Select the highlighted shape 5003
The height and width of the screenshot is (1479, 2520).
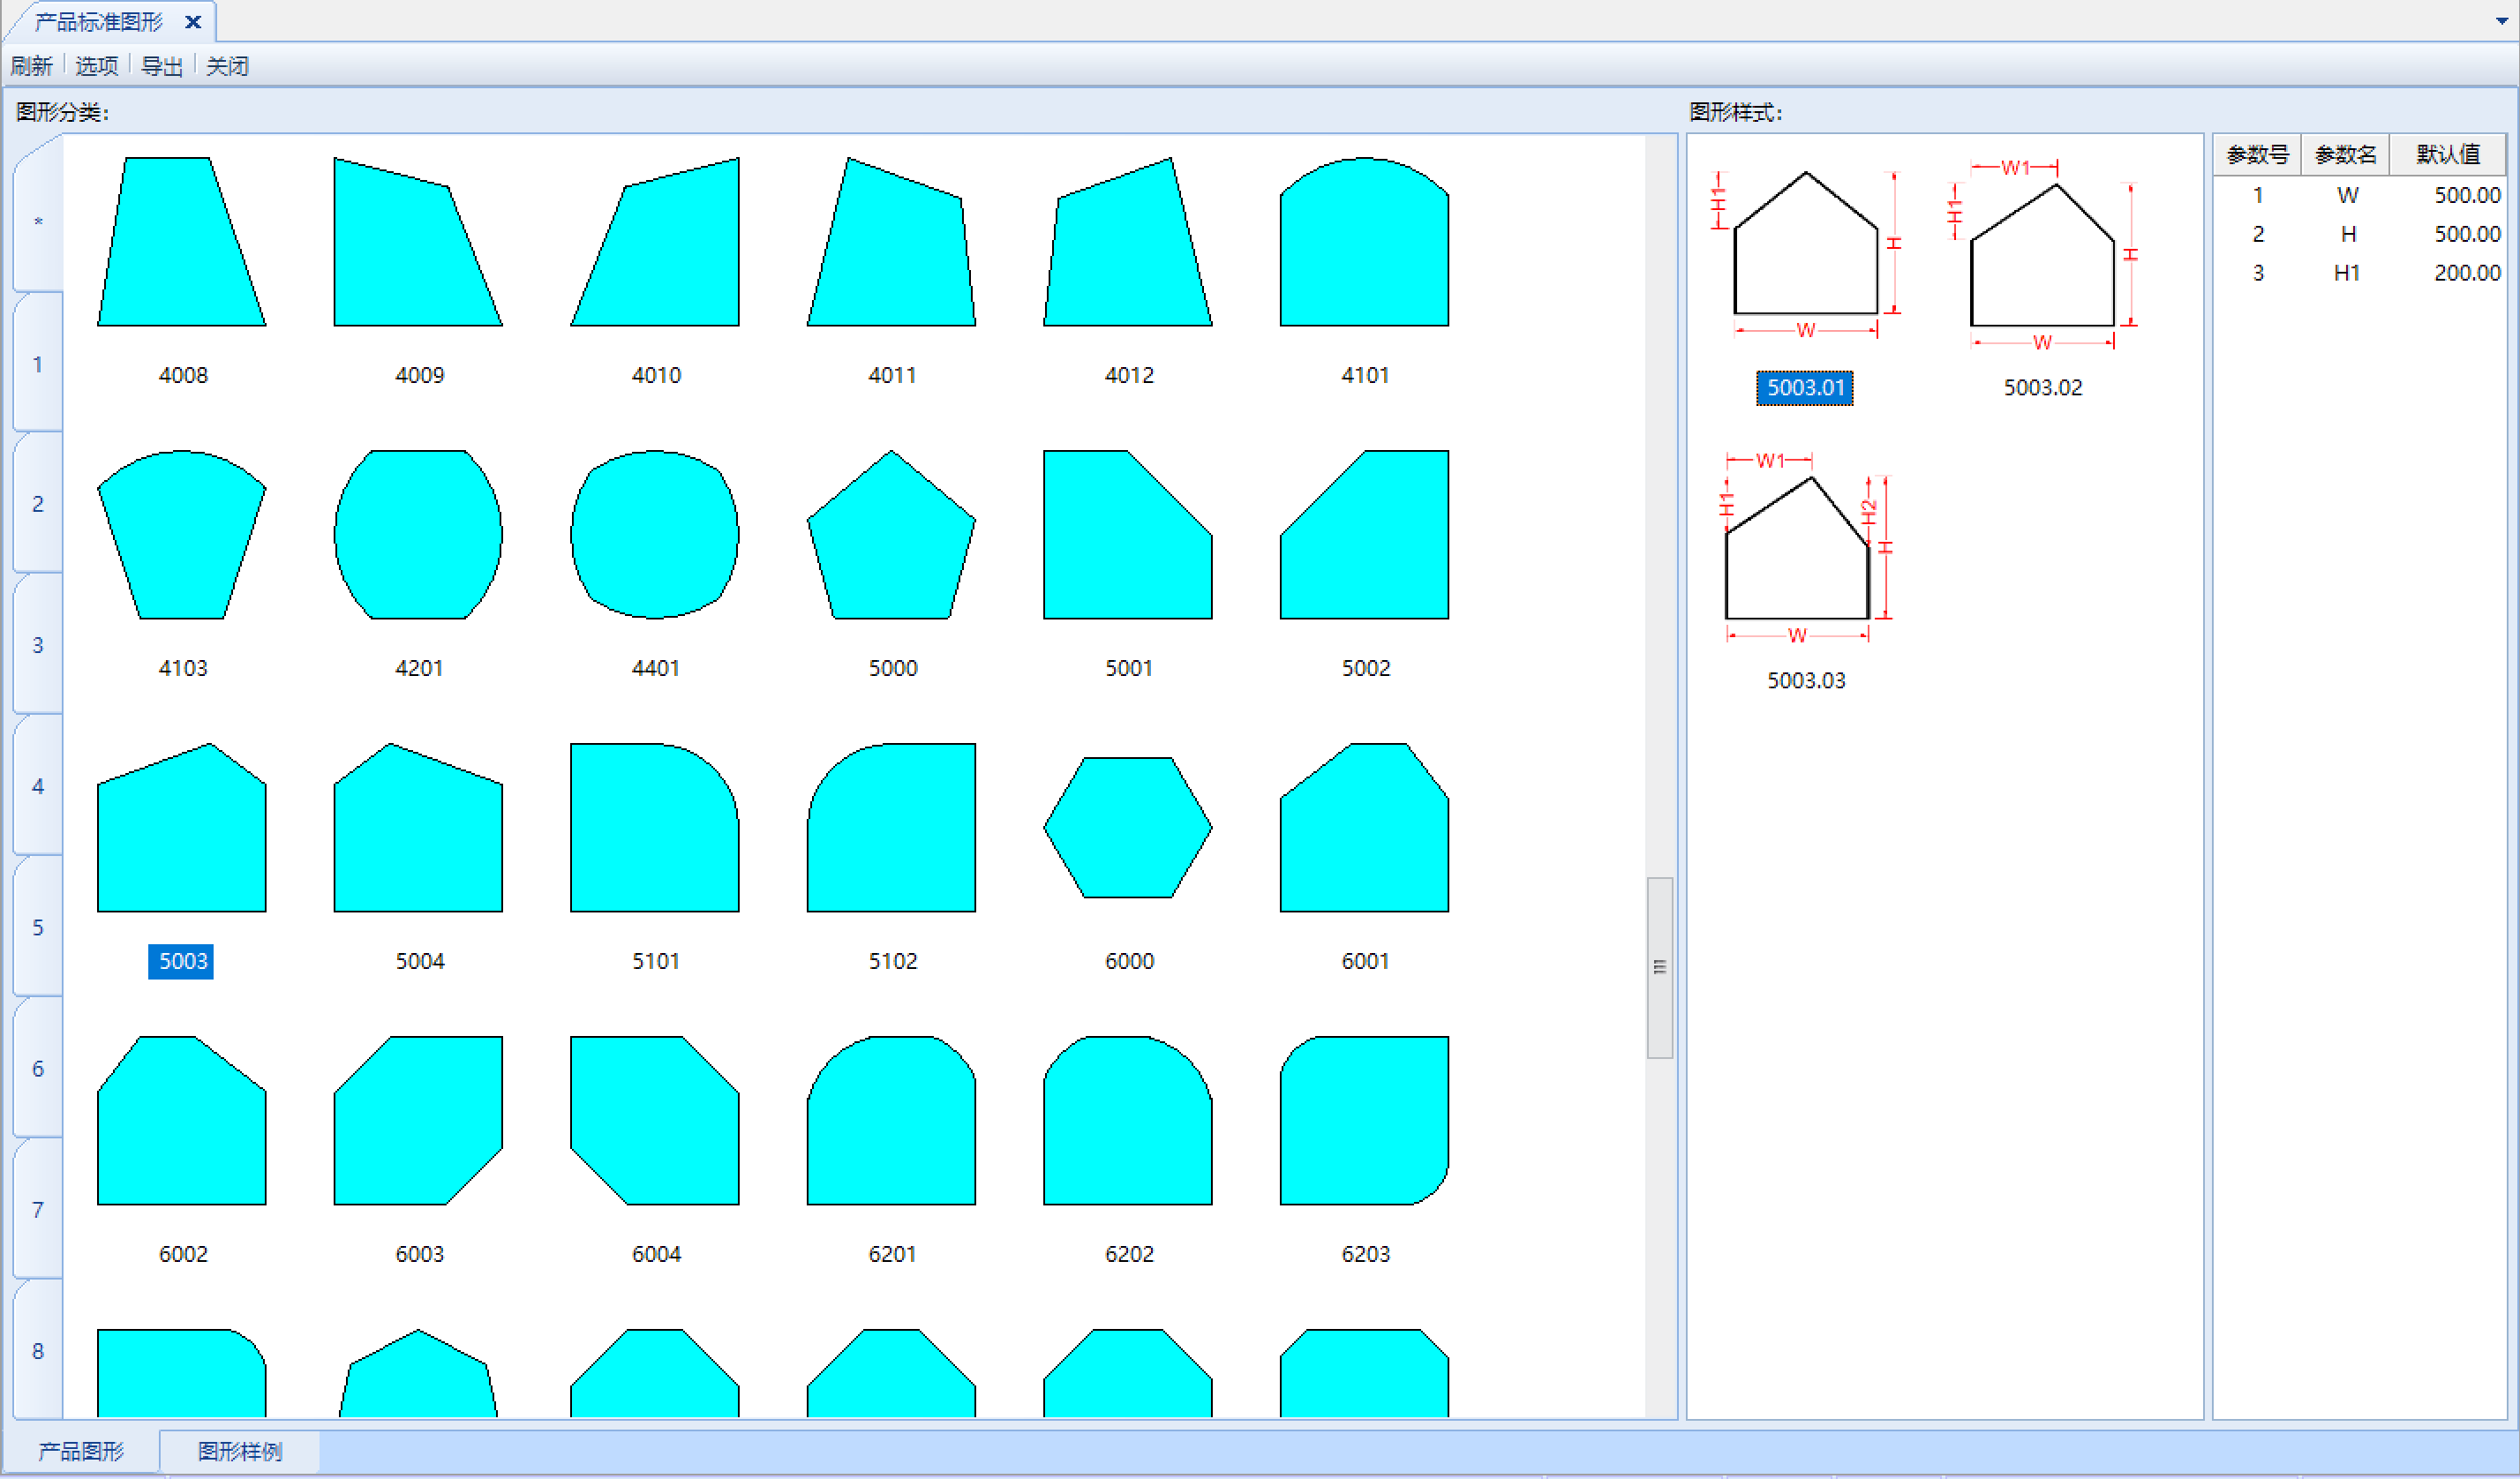(182, 827)
